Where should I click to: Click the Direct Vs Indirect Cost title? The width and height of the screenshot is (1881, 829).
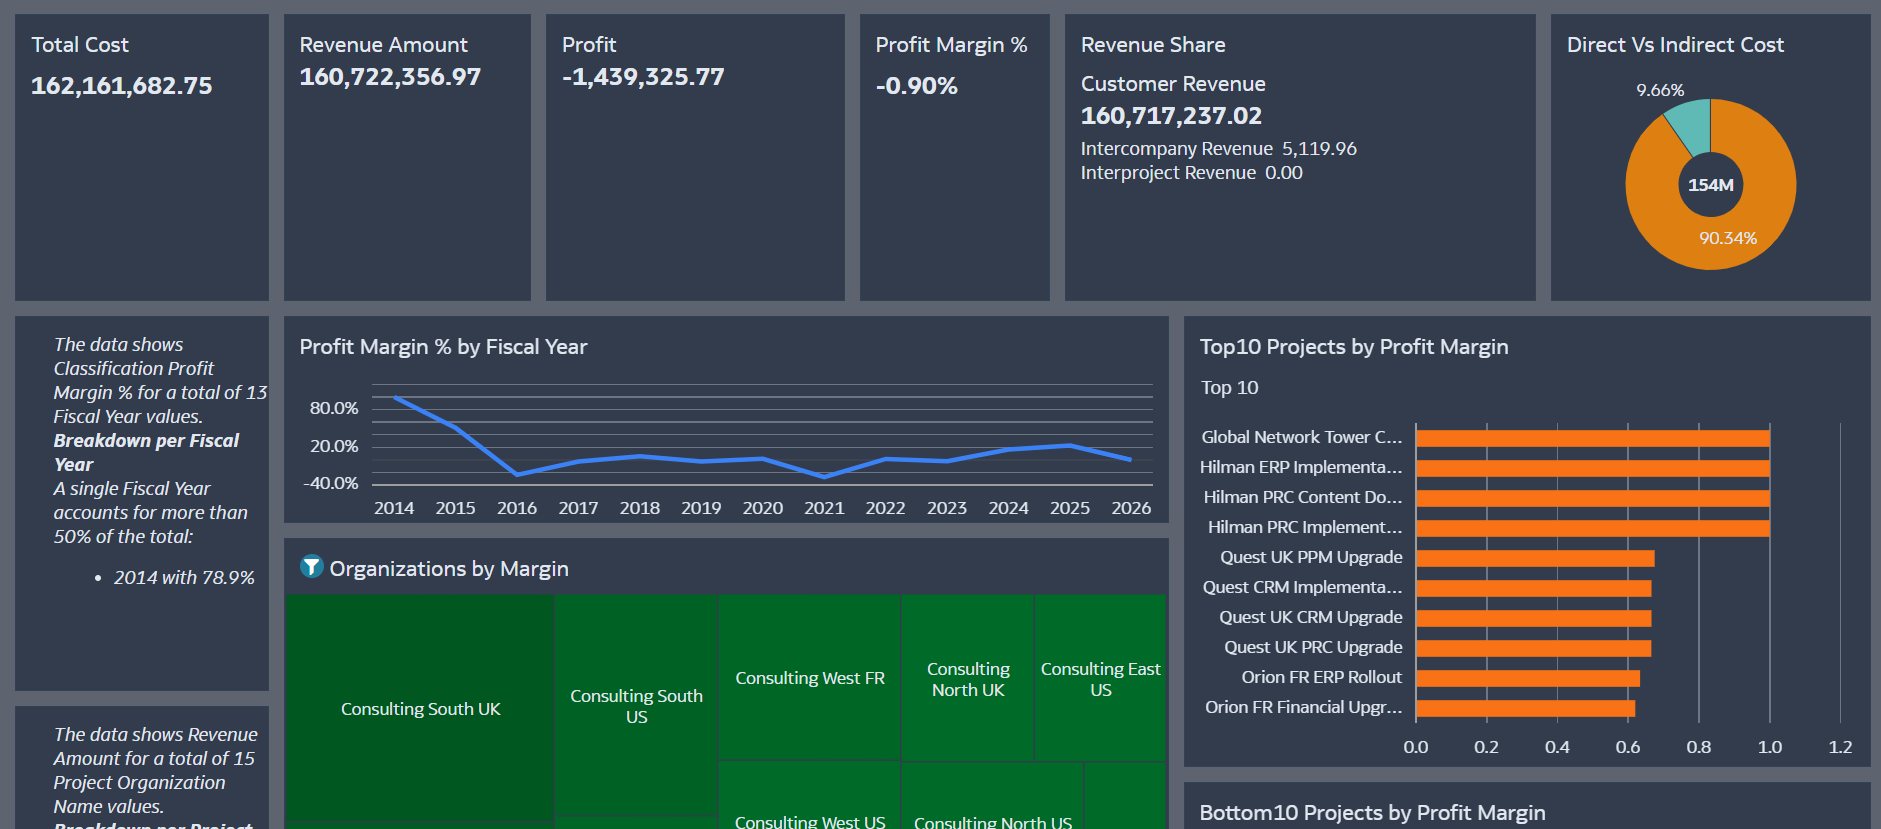[1675, 45]
